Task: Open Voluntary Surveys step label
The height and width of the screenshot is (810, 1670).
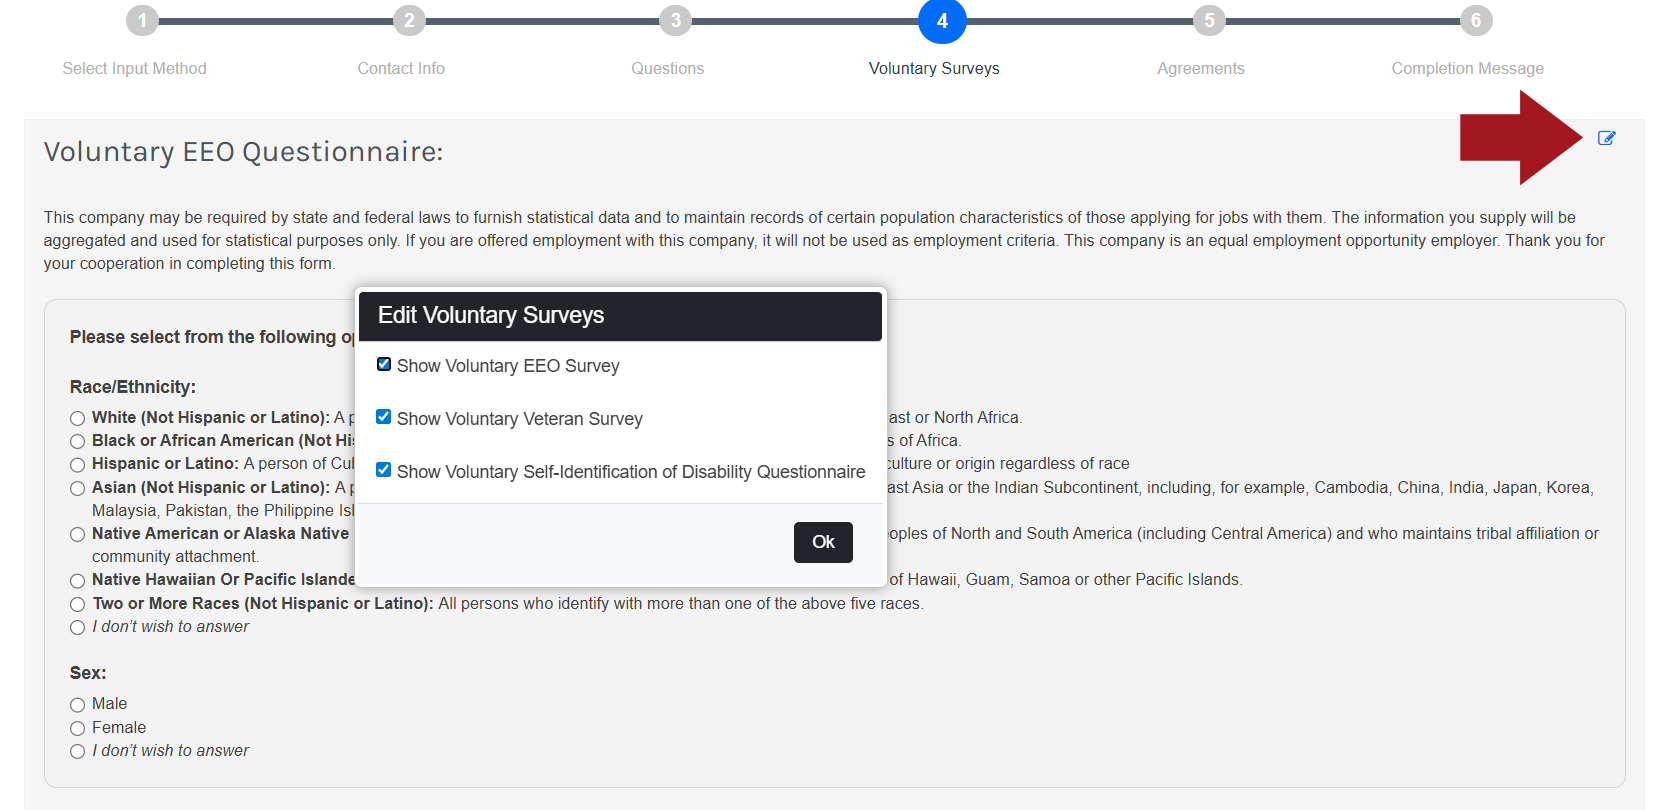Action: 934,68
